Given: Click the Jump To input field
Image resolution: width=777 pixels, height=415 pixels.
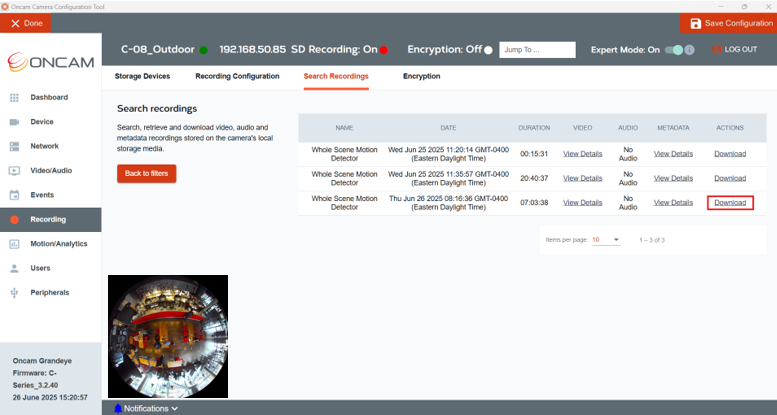Looking at the screenshot, I should tap(537, 50).
